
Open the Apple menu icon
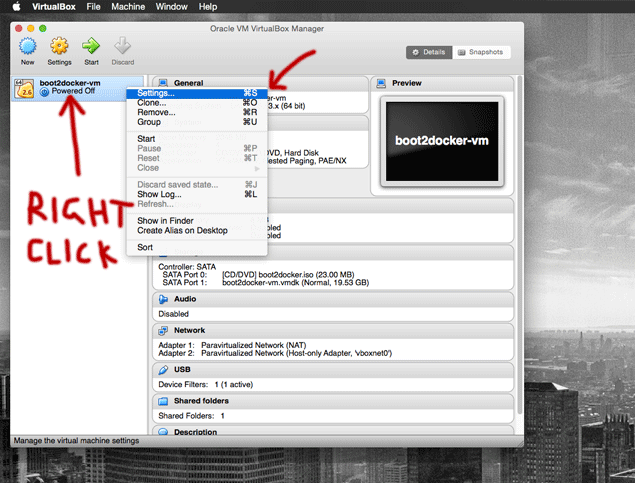17,6
